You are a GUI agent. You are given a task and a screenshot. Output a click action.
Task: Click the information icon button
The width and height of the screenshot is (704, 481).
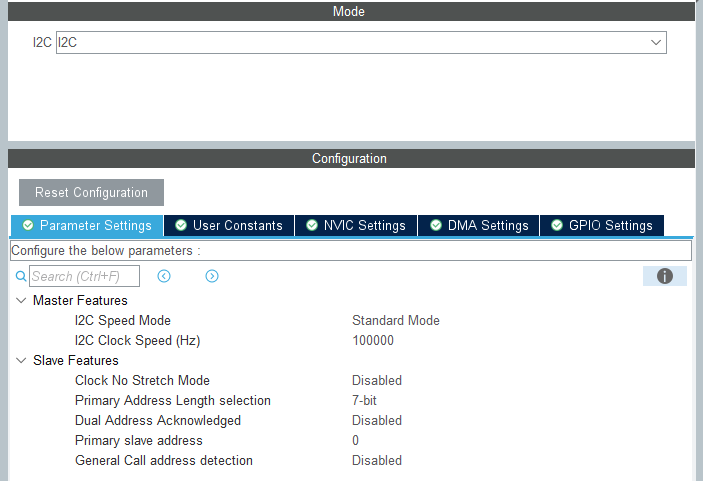coord(665,276)
